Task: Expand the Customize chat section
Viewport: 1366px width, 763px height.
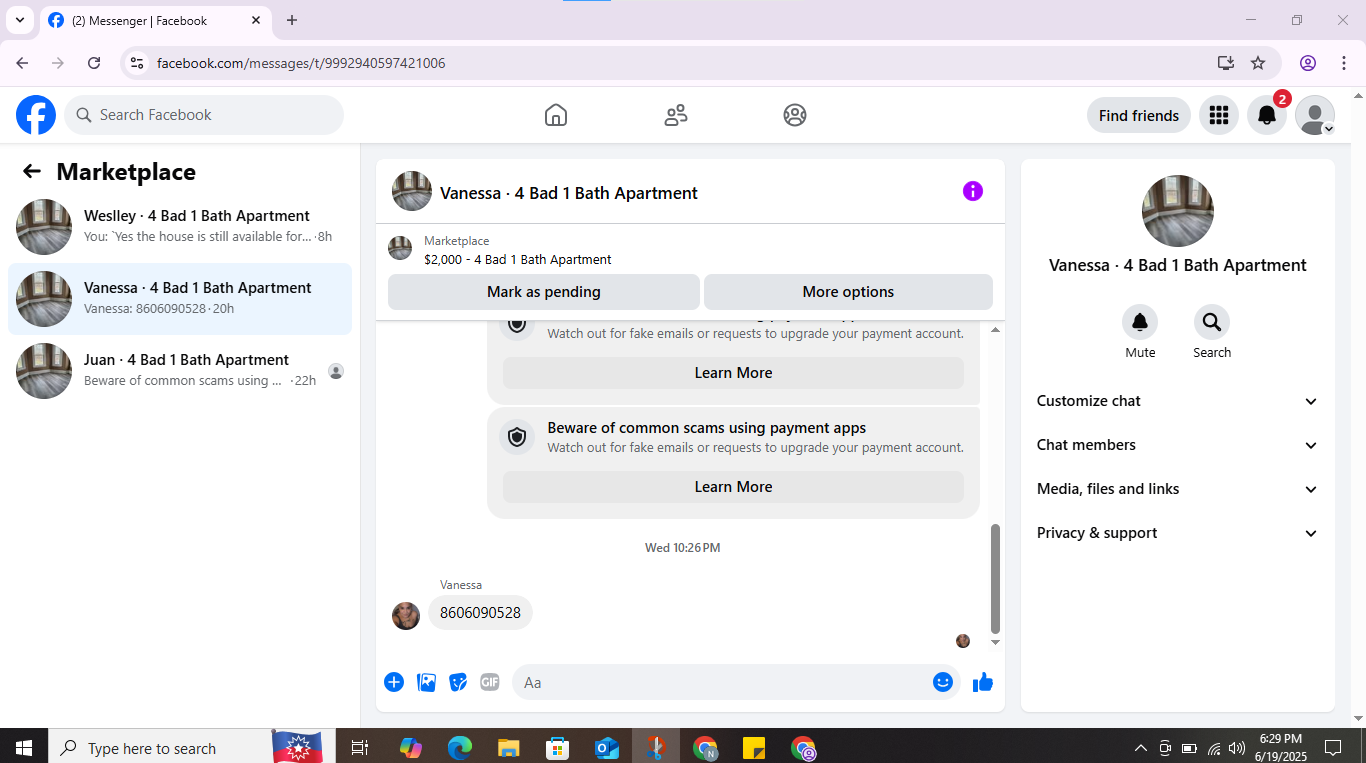Action: tap(1178, 401)
